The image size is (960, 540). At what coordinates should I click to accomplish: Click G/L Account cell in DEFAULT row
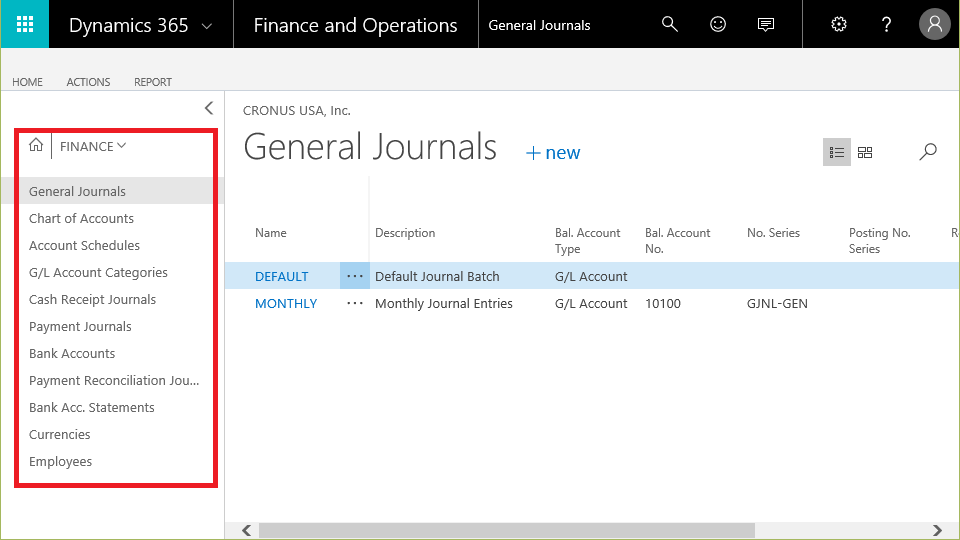(x=591, y=276)
